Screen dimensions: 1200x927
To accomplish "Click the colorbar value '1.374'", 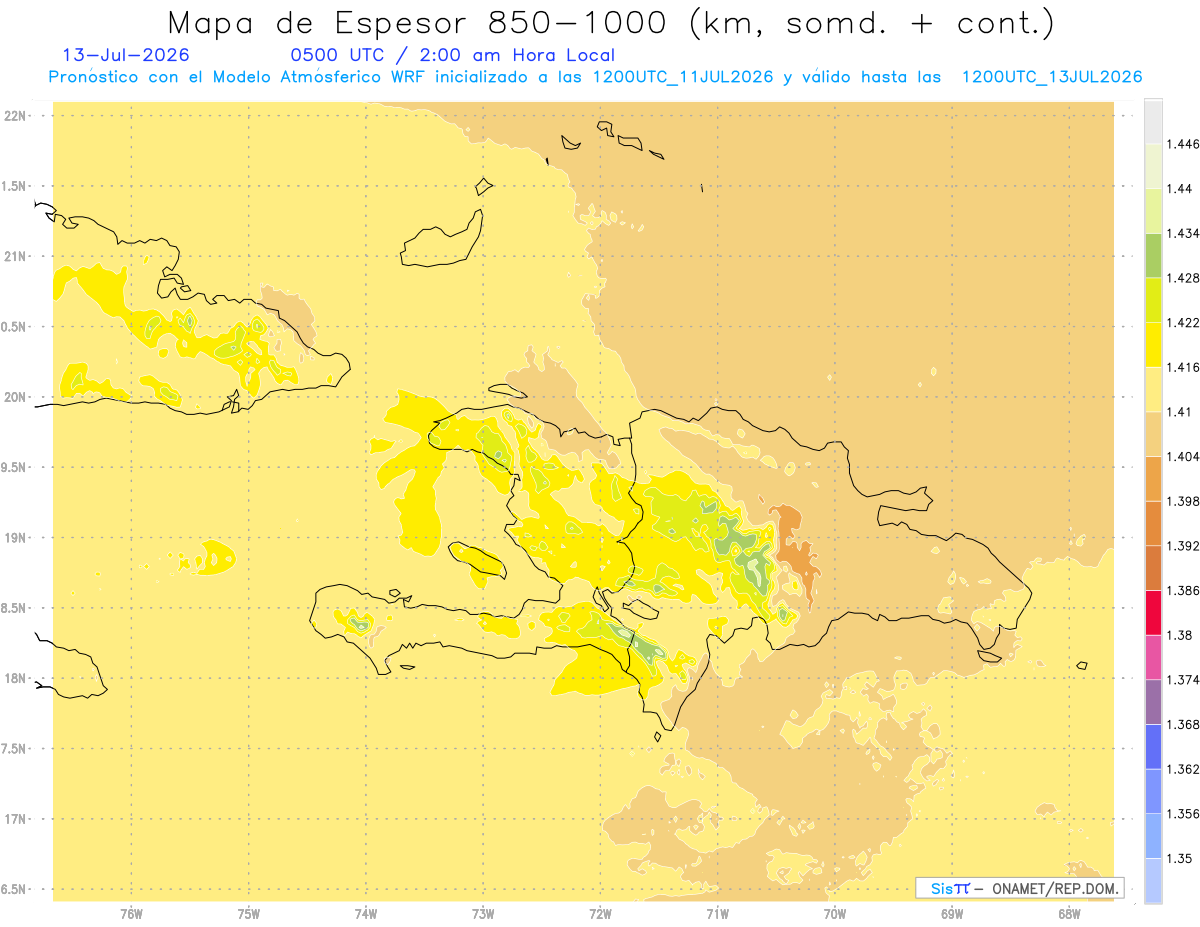I will (x=1183, y=680).
